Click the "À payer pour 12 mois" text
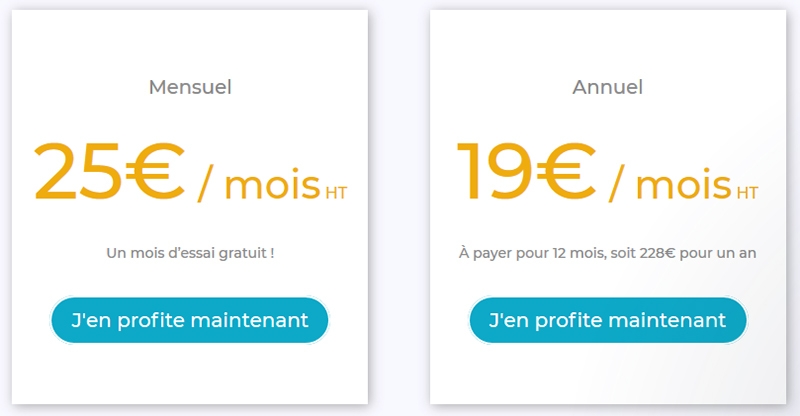The width and height of the screenshot is (800, 416). [532, 253]
